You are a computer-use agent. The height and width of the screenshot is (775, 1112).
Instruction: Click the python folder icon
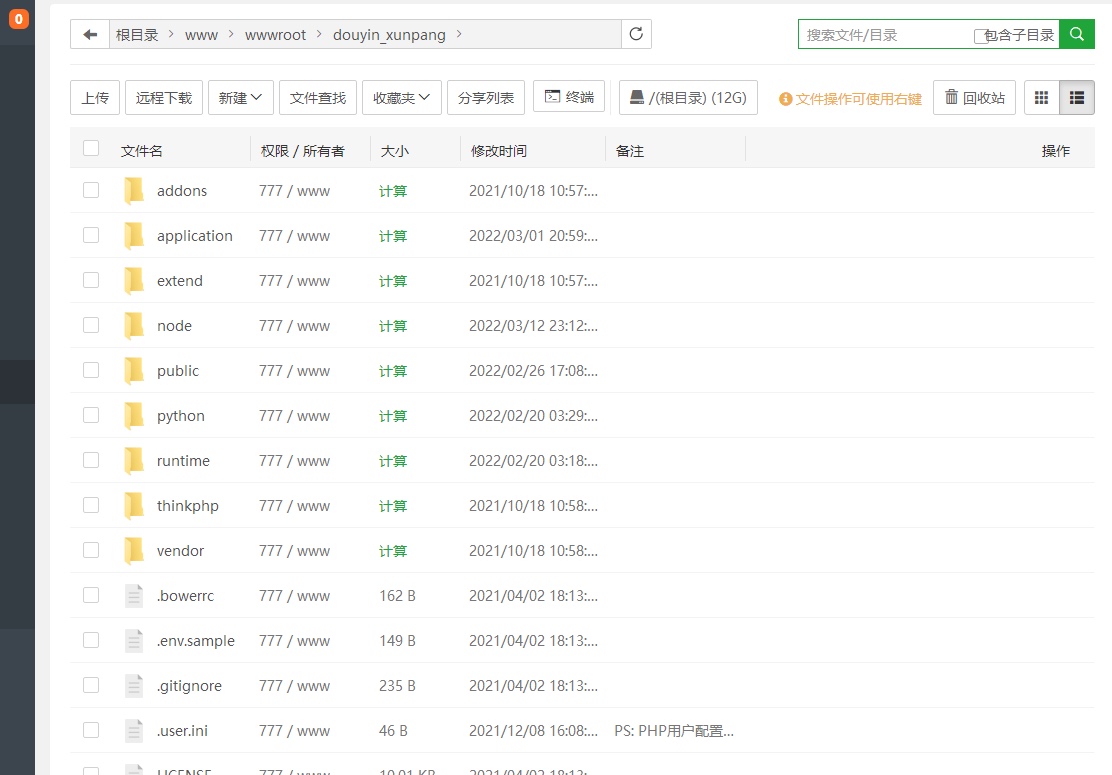pos(133,416)
